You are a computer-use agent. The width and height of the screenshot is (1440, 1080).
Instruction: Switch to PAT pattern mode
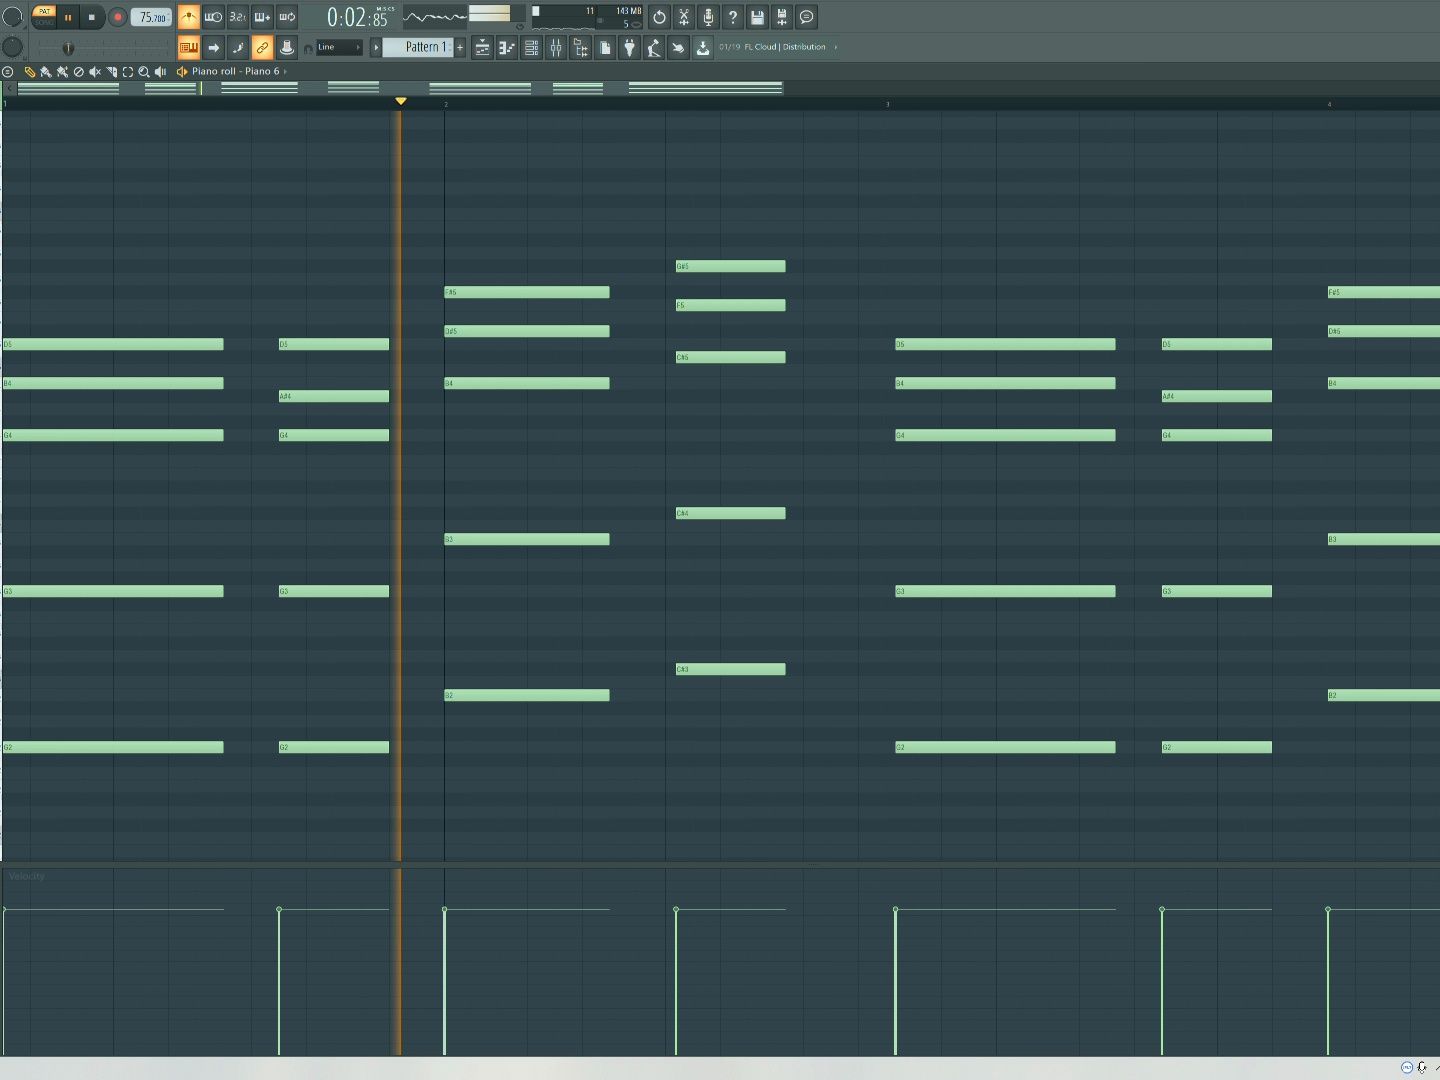(44, 12)
